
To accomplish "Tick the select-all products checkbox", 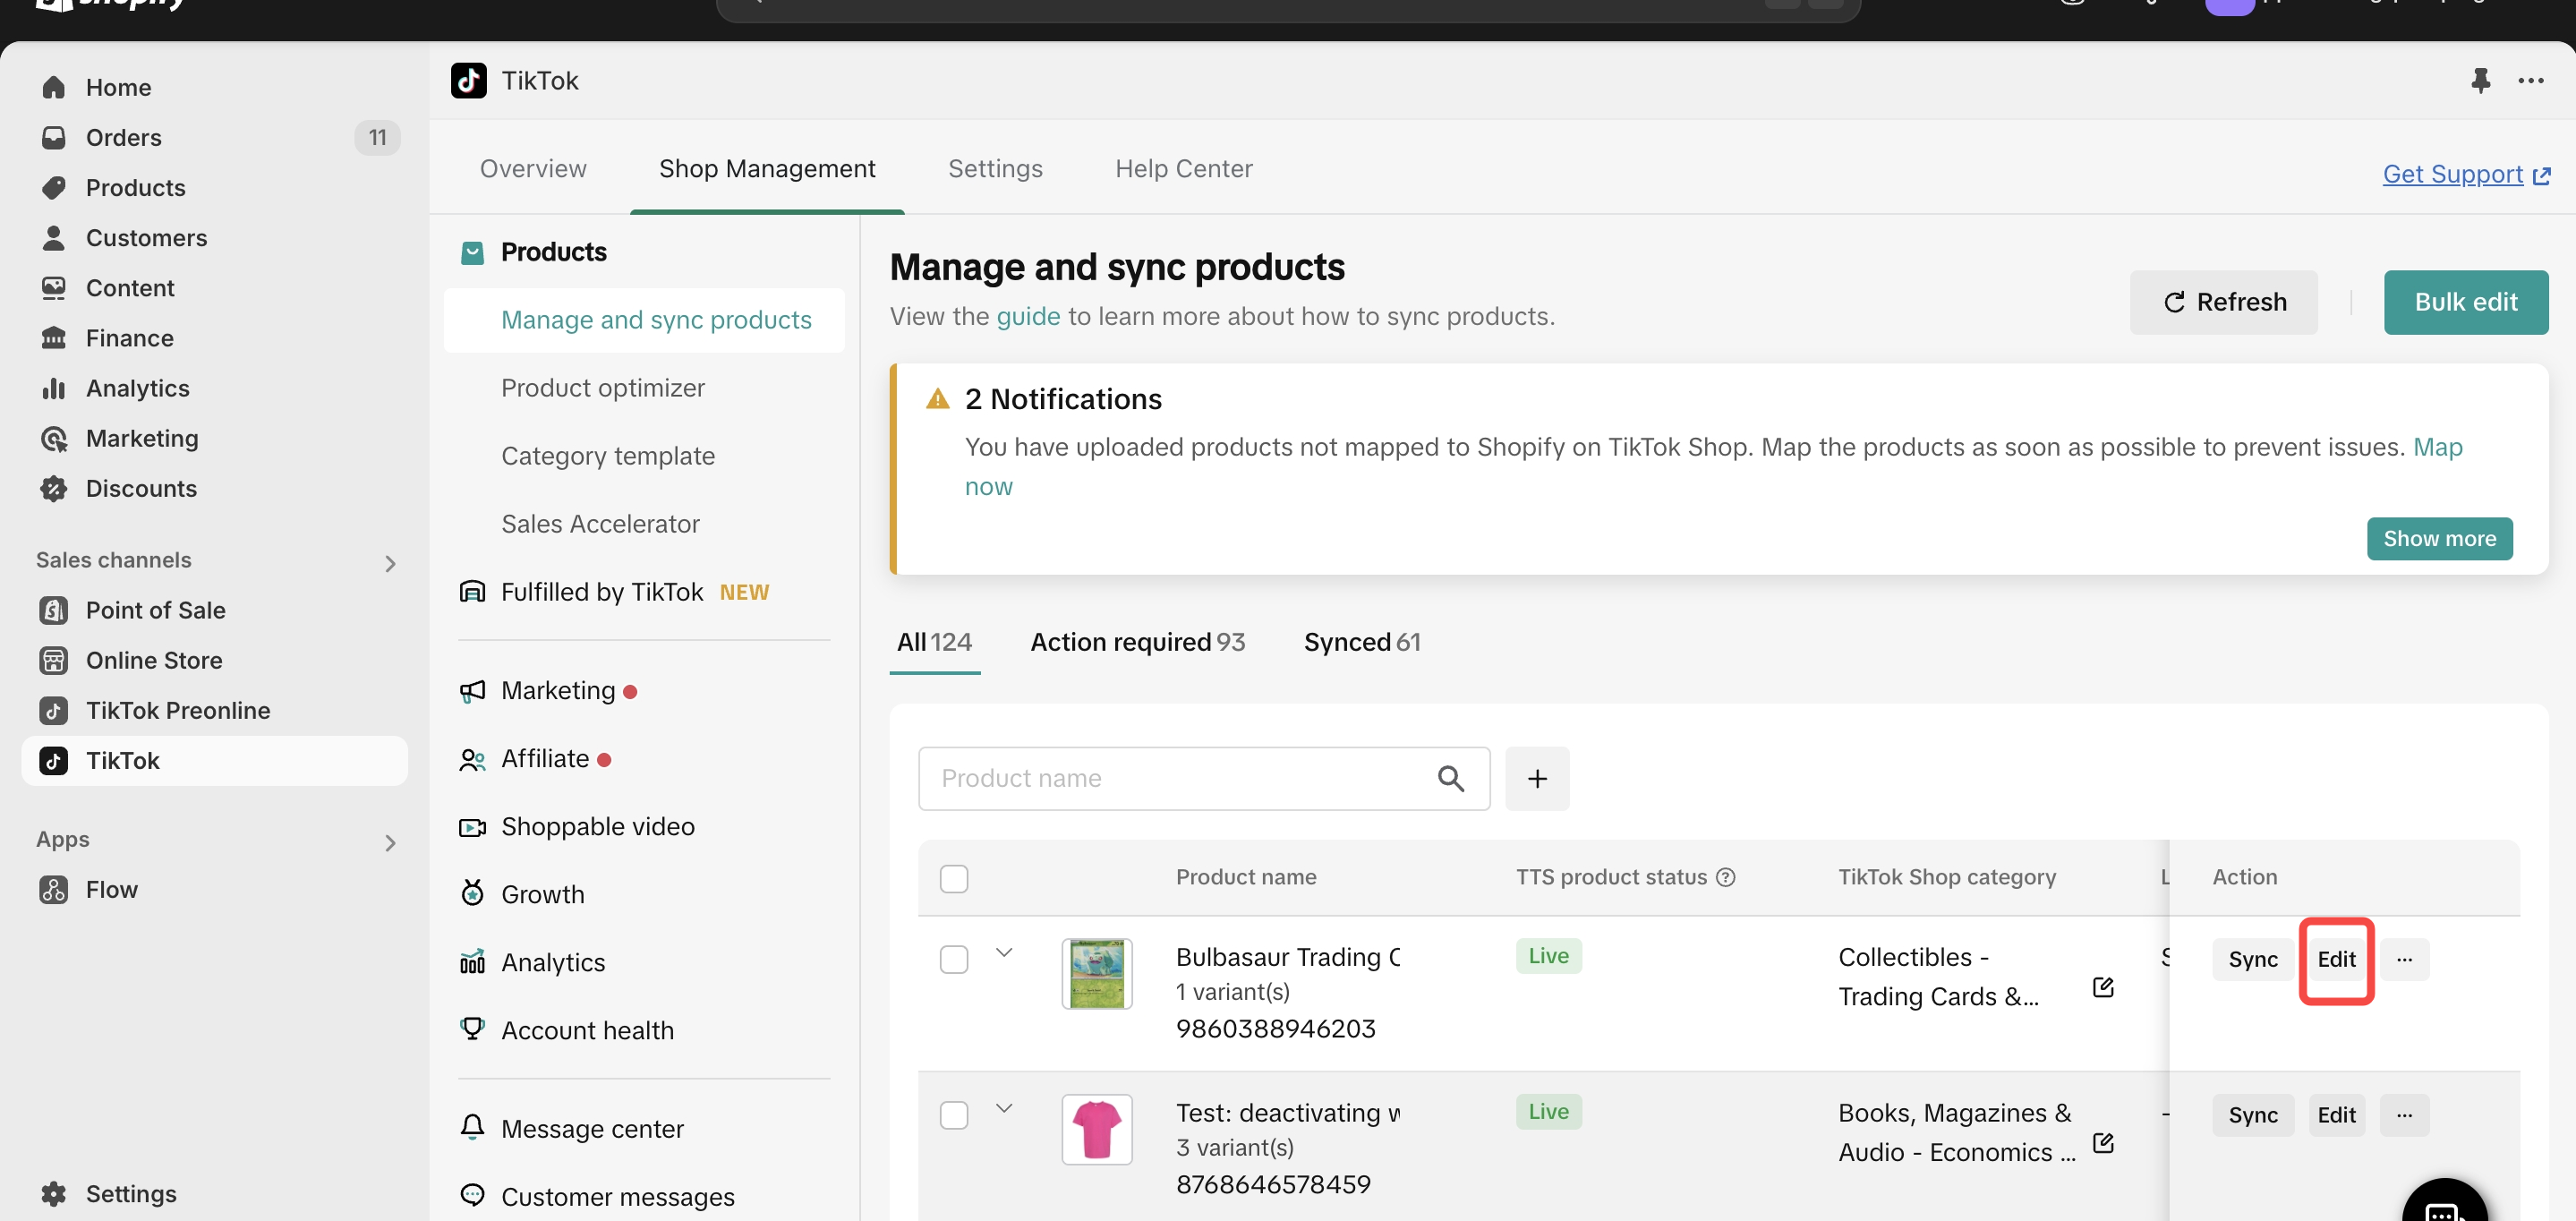I will point(954,878).
